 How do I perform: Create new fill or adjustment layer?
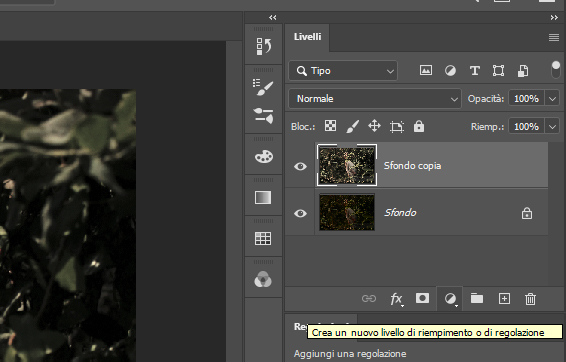(x=450, y=299)
